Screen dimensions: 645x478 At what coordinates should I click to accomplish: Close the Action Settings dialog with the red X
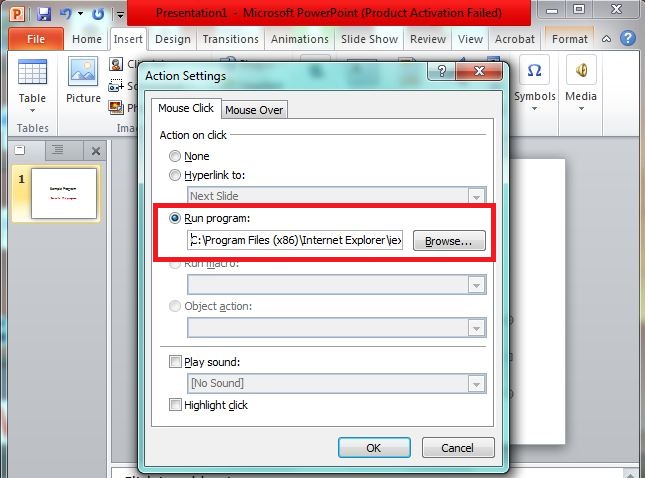479,72
